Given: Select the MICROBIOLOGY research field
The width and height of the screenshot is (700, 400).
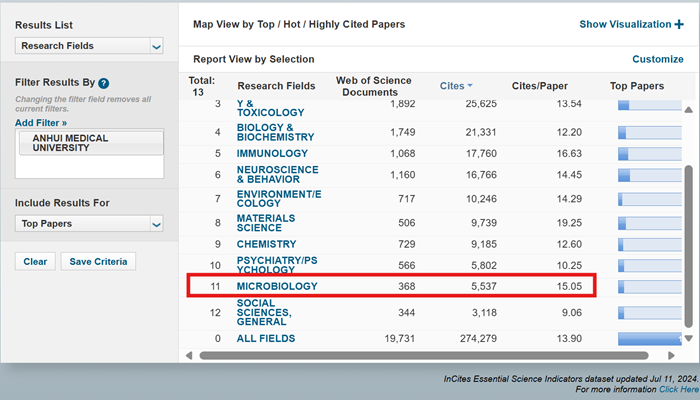Looking at the screenshot, I should coord(277,287).
